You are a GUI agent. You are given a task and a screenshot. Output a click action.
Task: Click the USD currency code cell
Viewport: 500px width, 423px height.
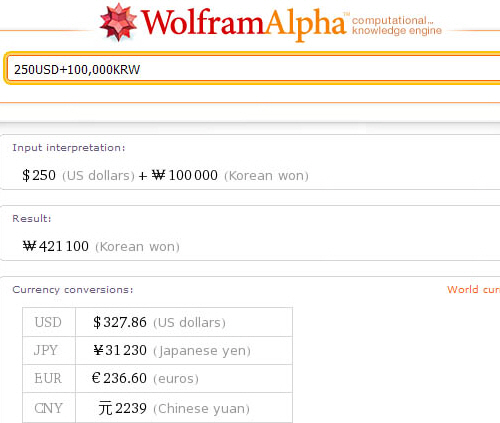pos(49,322)
